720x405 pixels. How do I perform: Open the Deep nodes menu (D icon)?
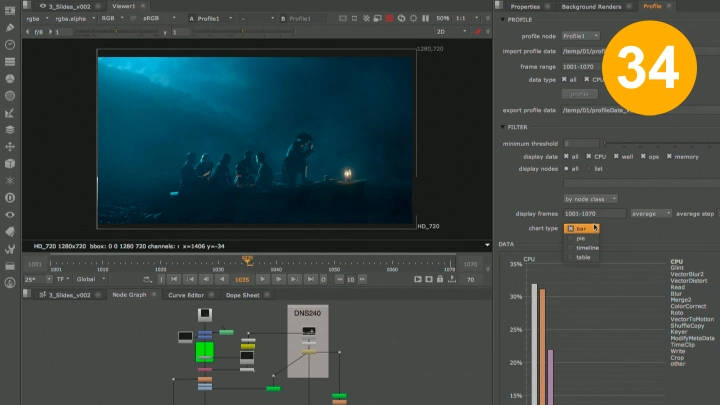click(x=10, y=198)
